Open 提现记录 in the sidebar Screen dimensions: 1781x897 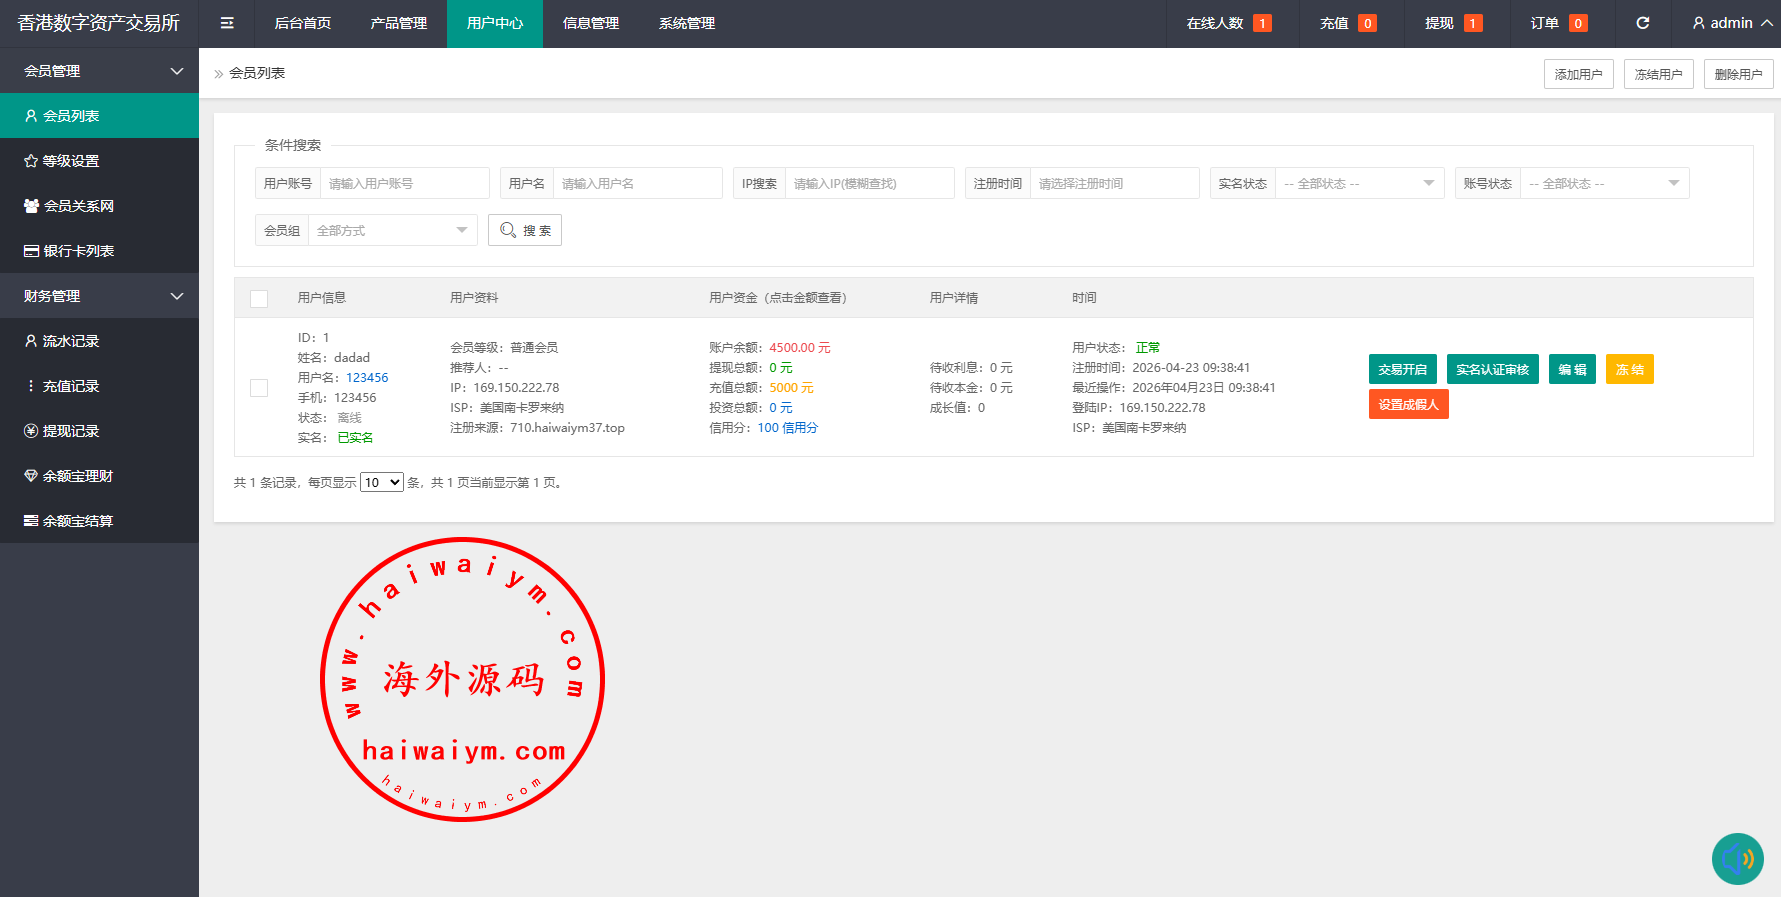point(70,431)
